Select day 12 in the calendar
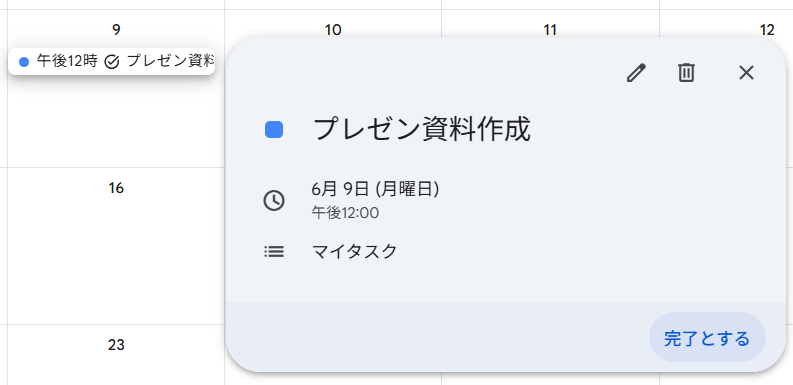 [767, 30]
